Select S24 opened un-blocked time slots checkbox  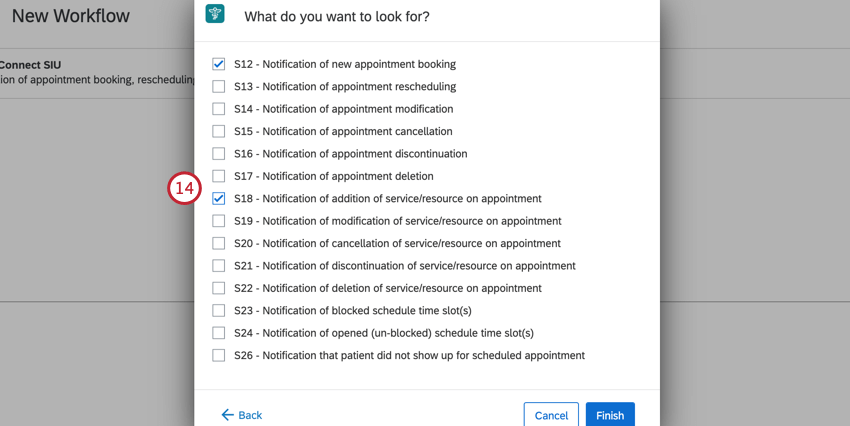[x=218, y=333]
